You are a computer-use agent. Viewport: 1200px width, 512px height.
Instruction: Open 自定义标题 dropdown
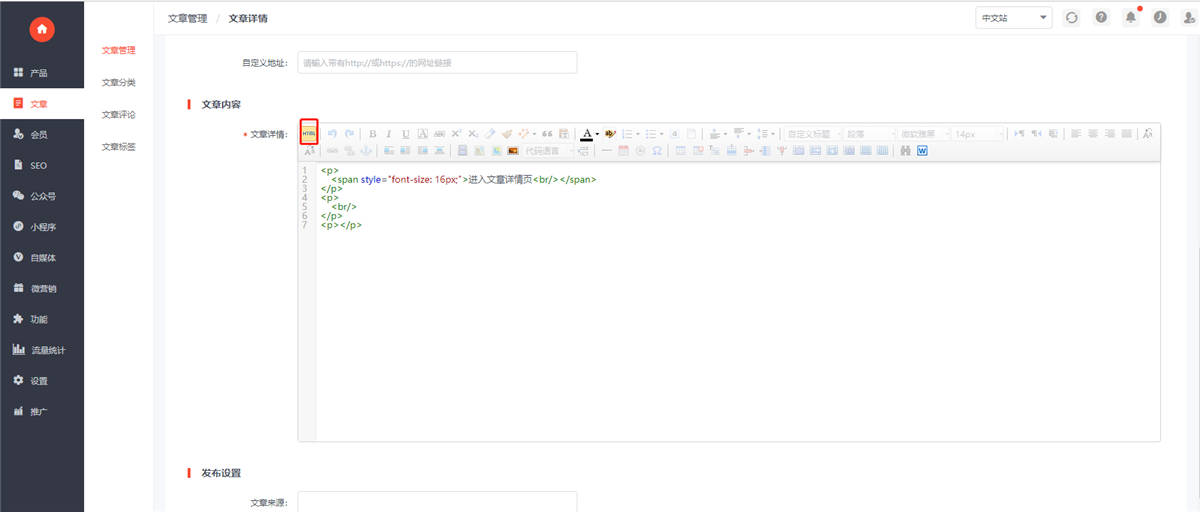(x=812, y=133)
